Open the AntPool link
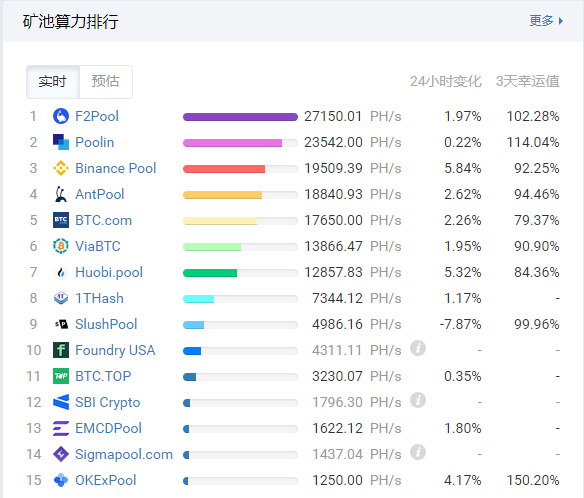The width and height of the screenshot is (584, 498). pos(99,194)
